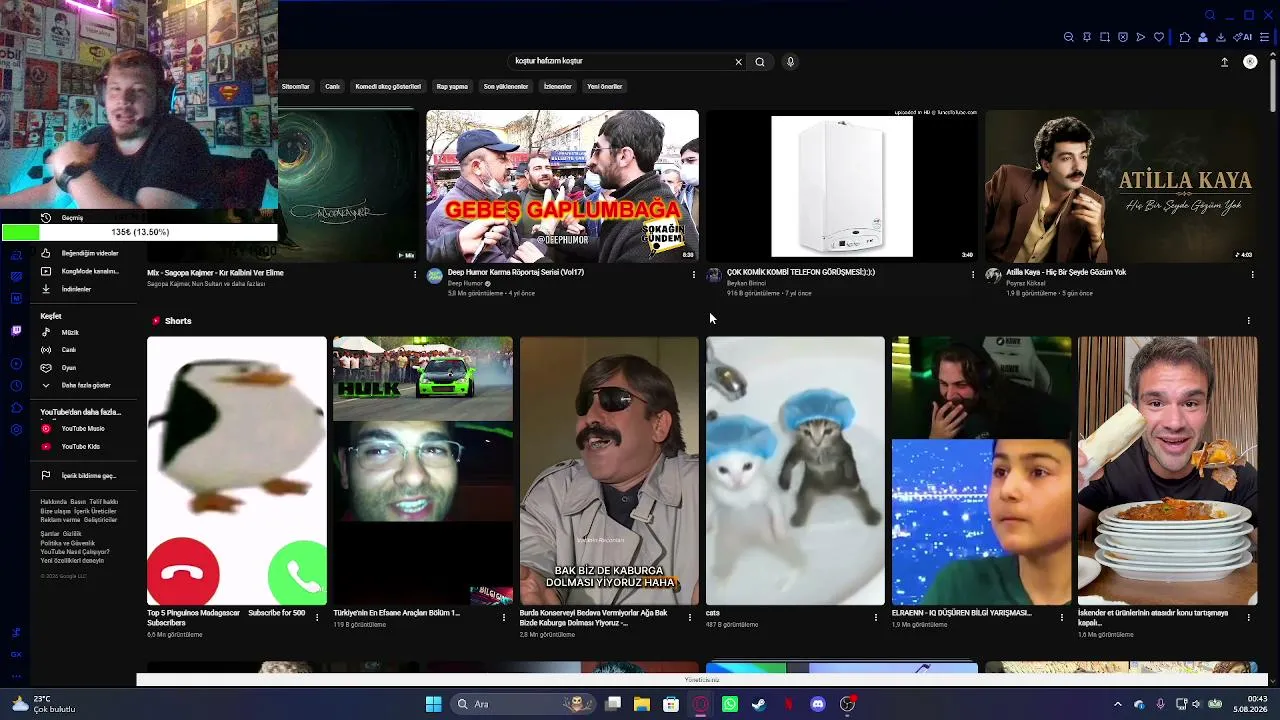Screen dimensions: 1280x720
Task: Open the Twitch icon in browser sidebar
Action: [x=16, y=330]
